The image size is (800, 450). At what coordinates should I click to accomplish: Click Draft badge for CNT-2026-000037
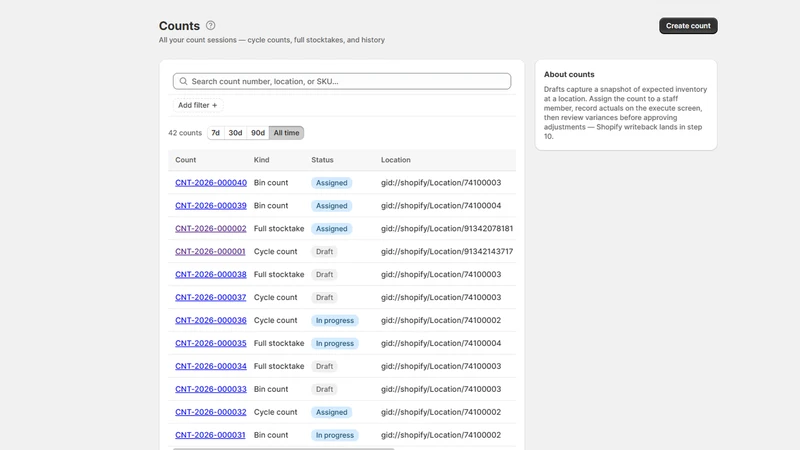pos(324,297)
